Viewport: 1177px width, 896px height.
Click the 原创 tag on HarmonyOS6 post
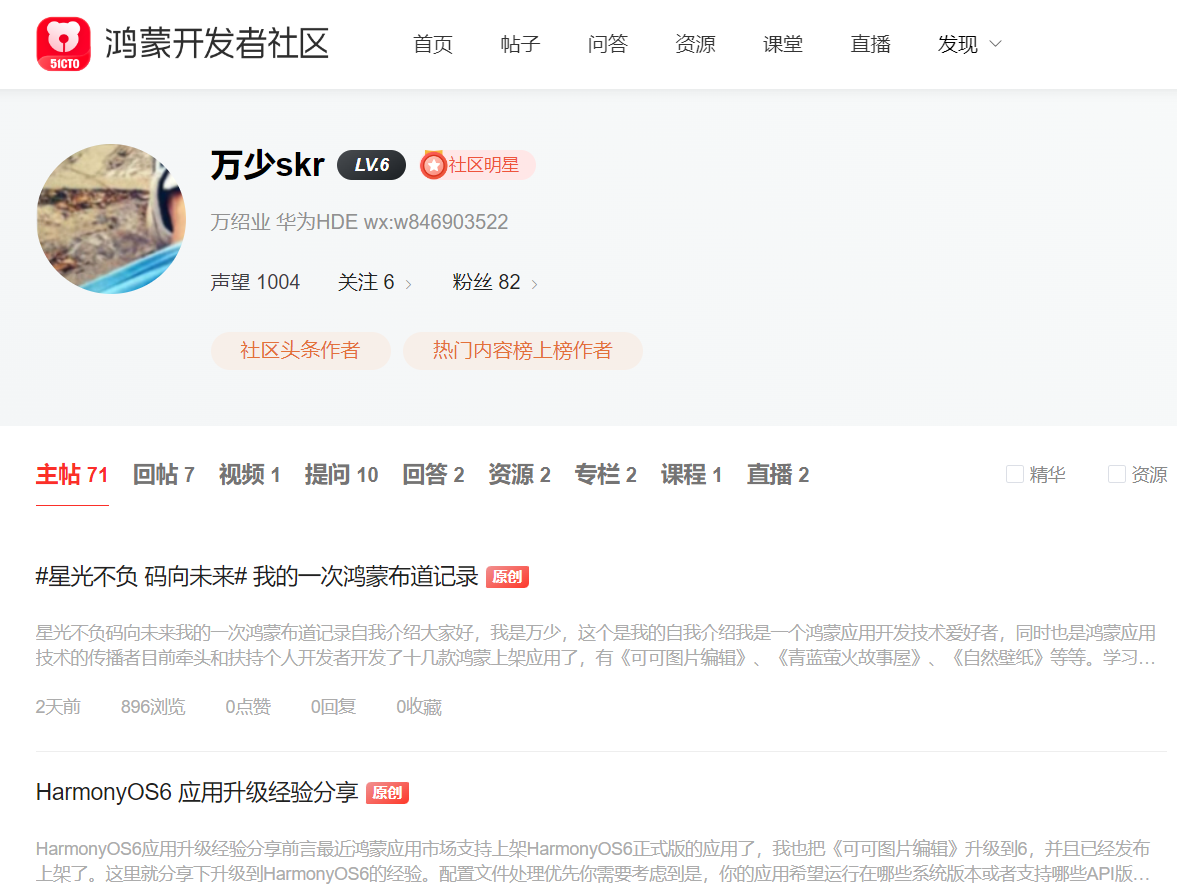[x=387, y=793]
